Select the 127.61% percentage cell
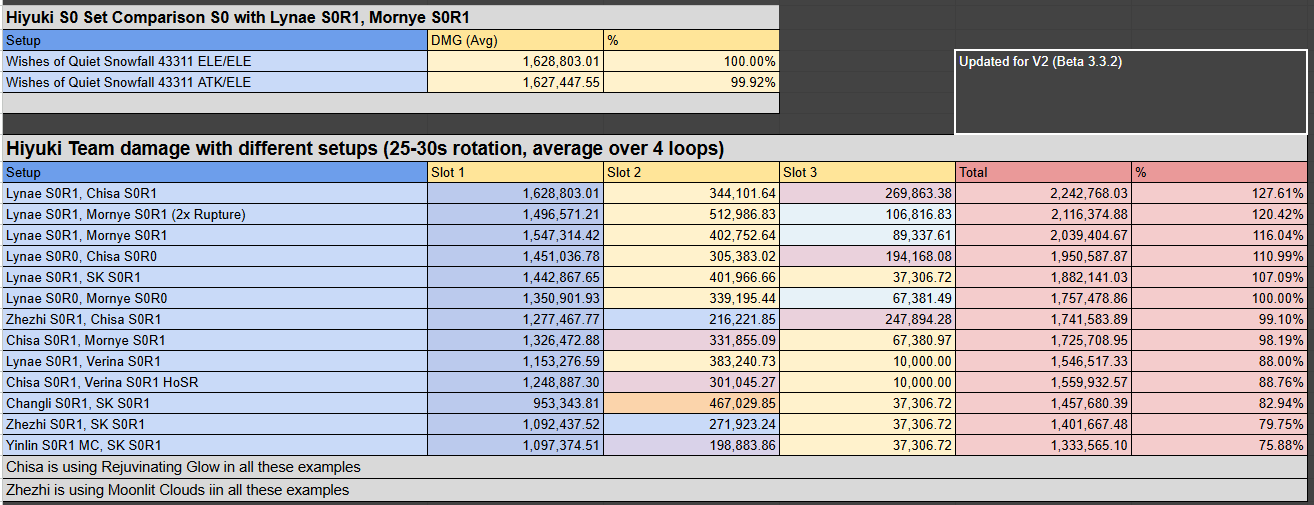 click(1220, 193)
